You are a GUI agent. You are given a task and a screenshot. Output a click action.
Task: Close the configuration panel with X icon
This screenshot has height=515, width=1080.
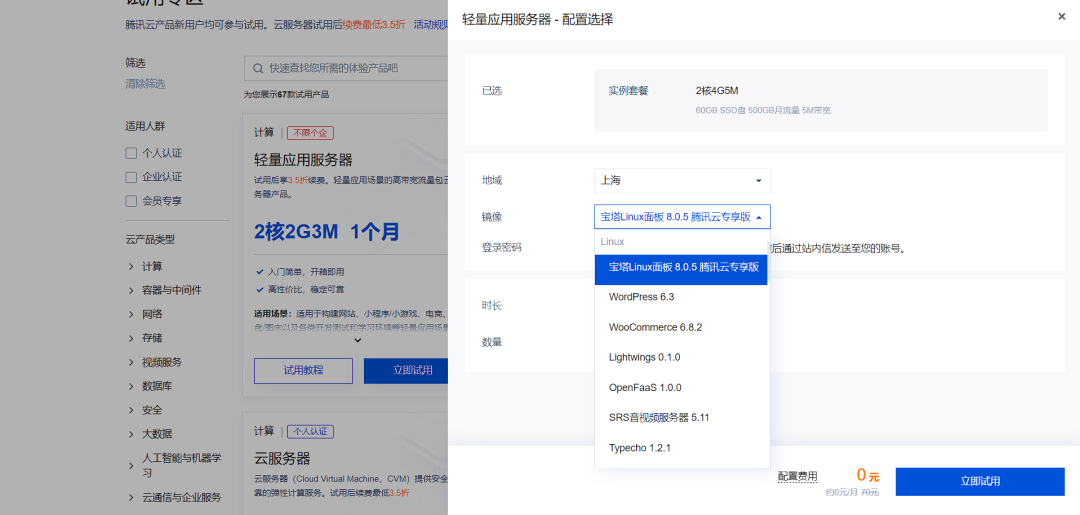tap(1061, 17)
